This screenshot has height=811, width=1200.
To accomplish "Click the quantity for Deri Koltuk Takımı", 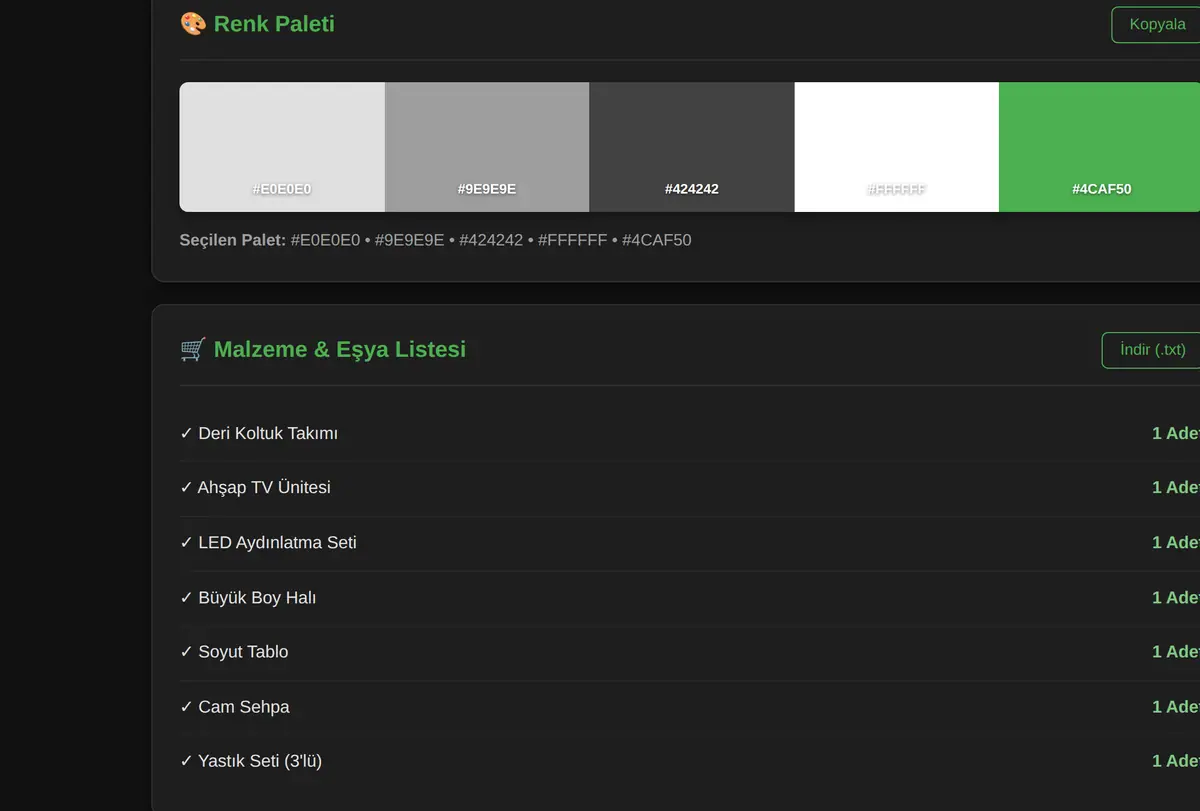I will coord(1176,433).
